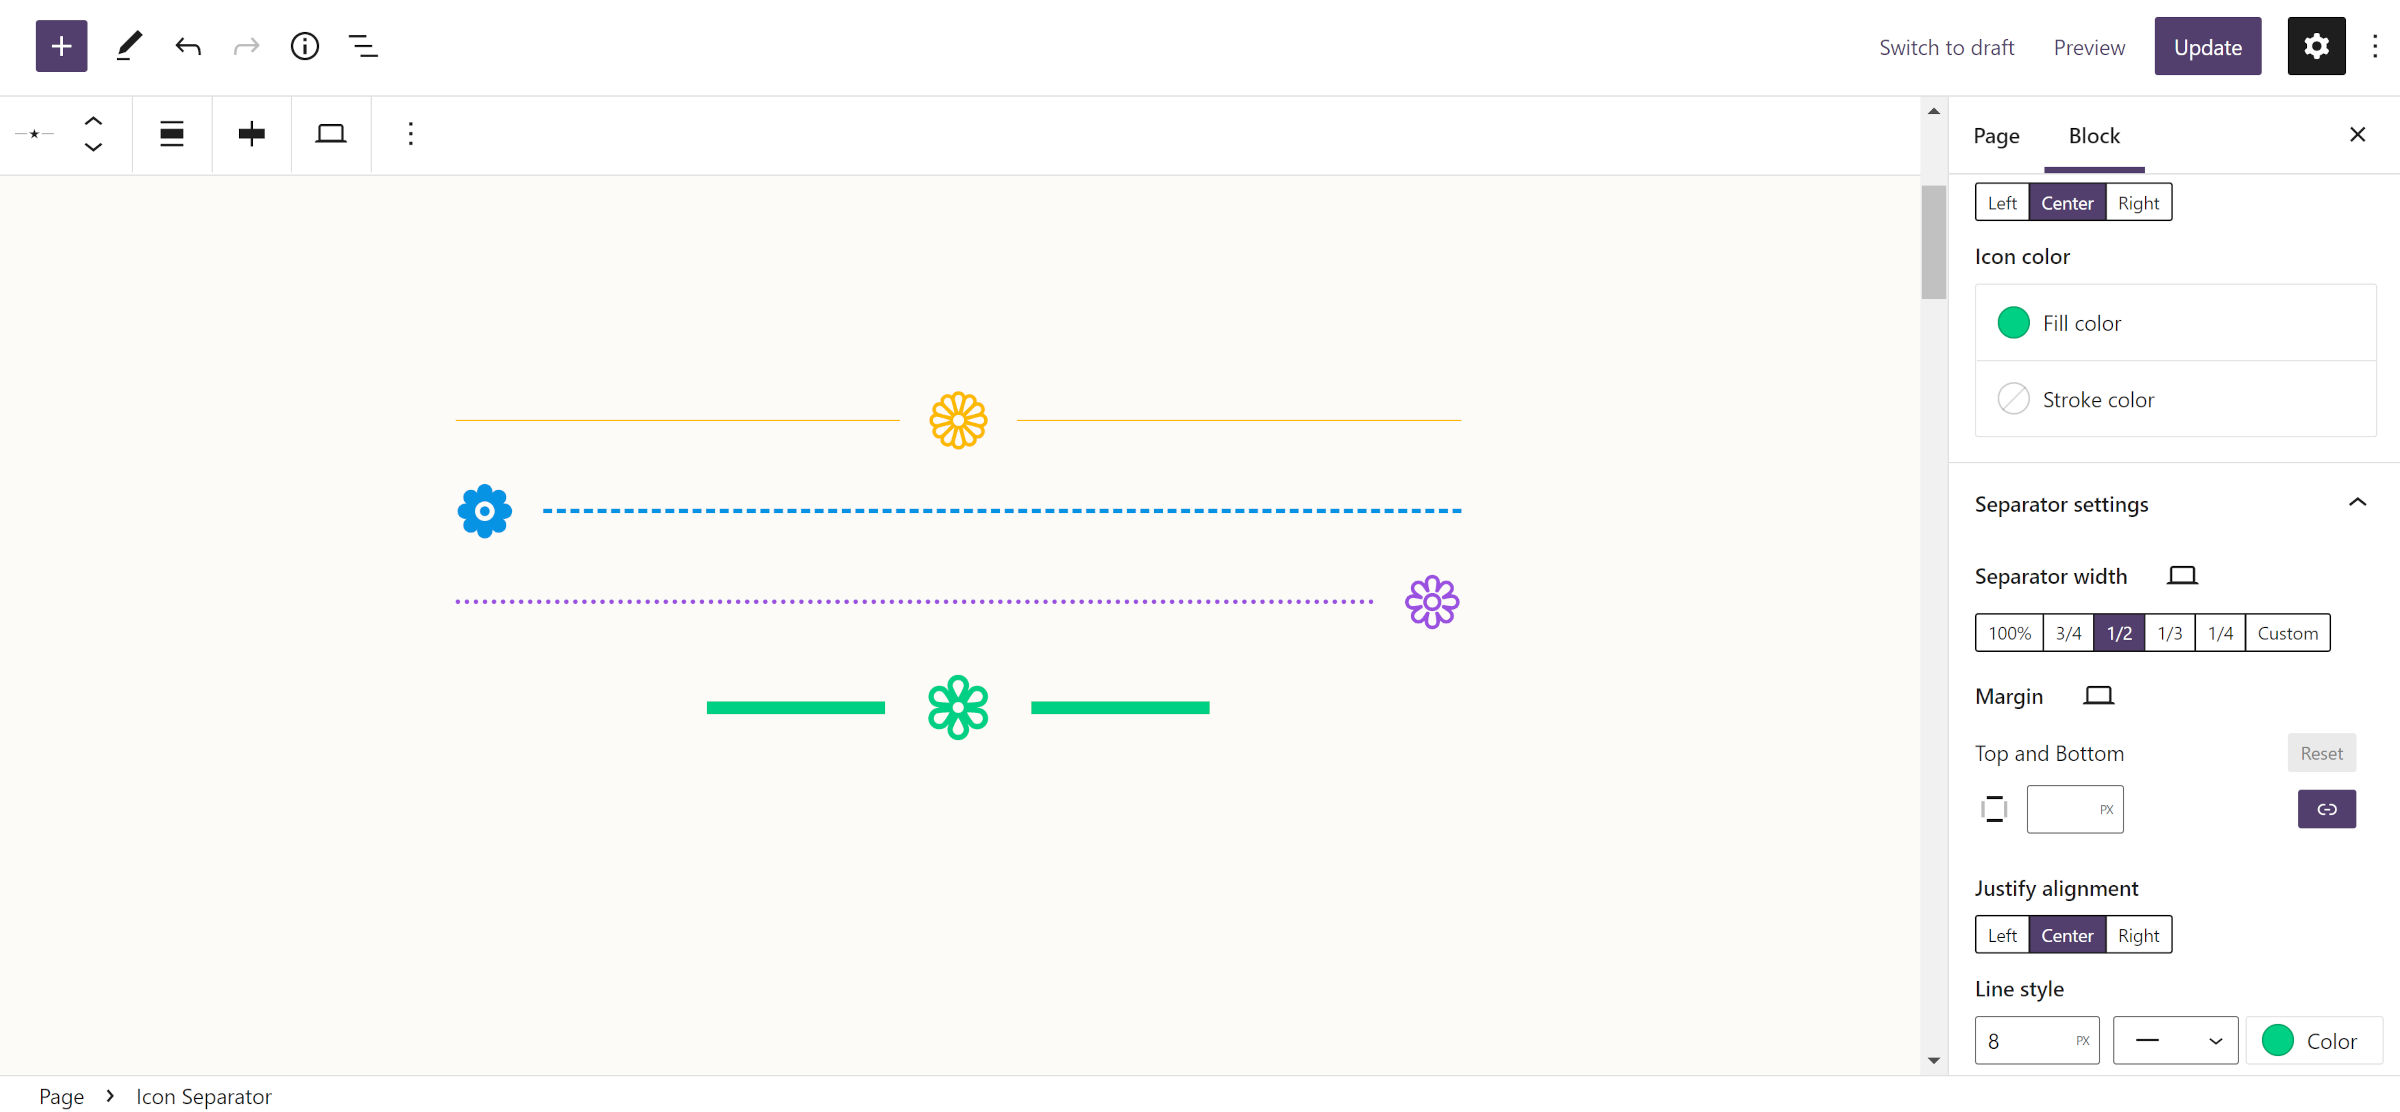2400x1112 pixels.
Task: Open the block inserter with the plus icon
Action: 61,46
